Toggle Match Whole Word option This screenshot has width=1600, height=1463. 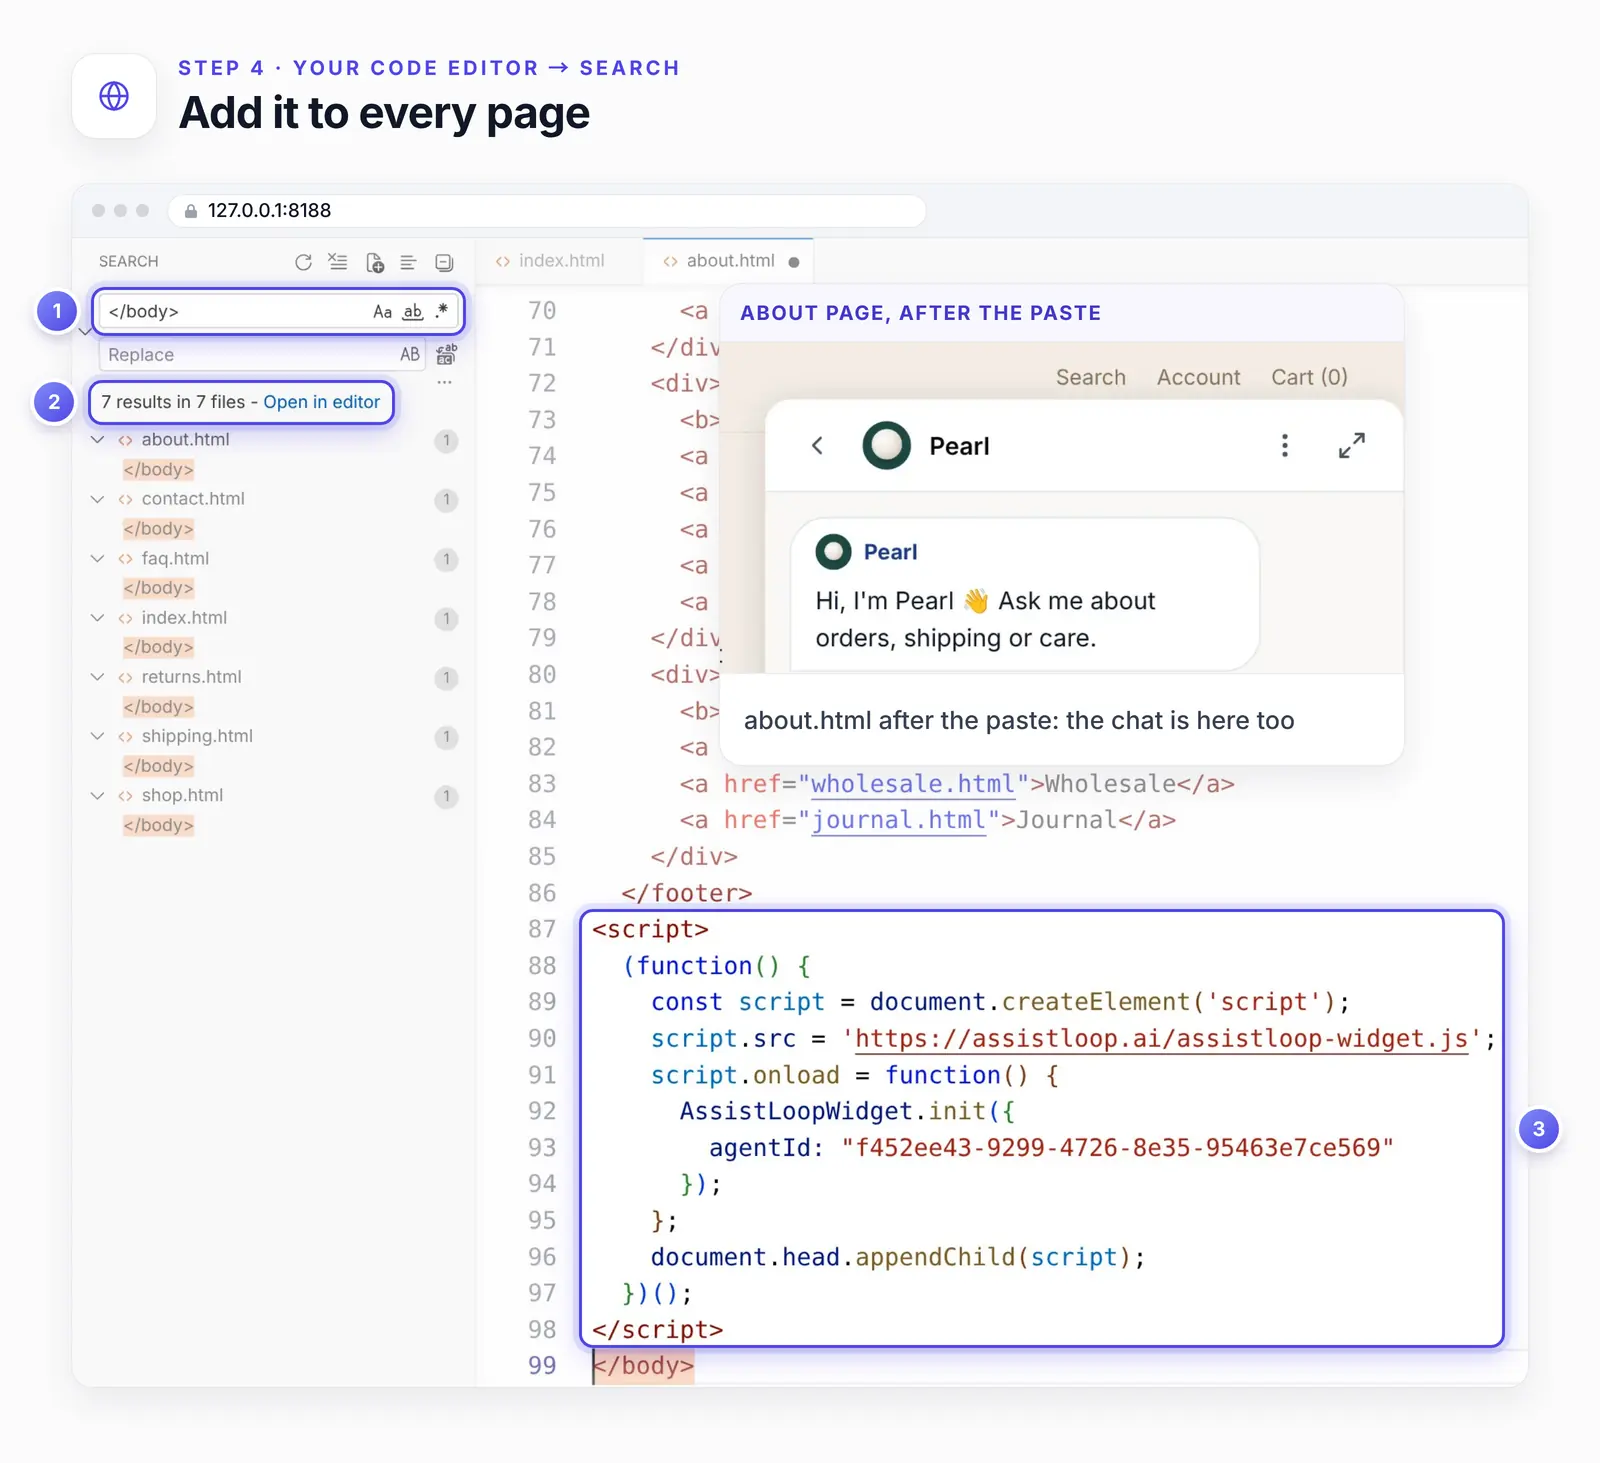pyautogui.click(x=413, y=312)
